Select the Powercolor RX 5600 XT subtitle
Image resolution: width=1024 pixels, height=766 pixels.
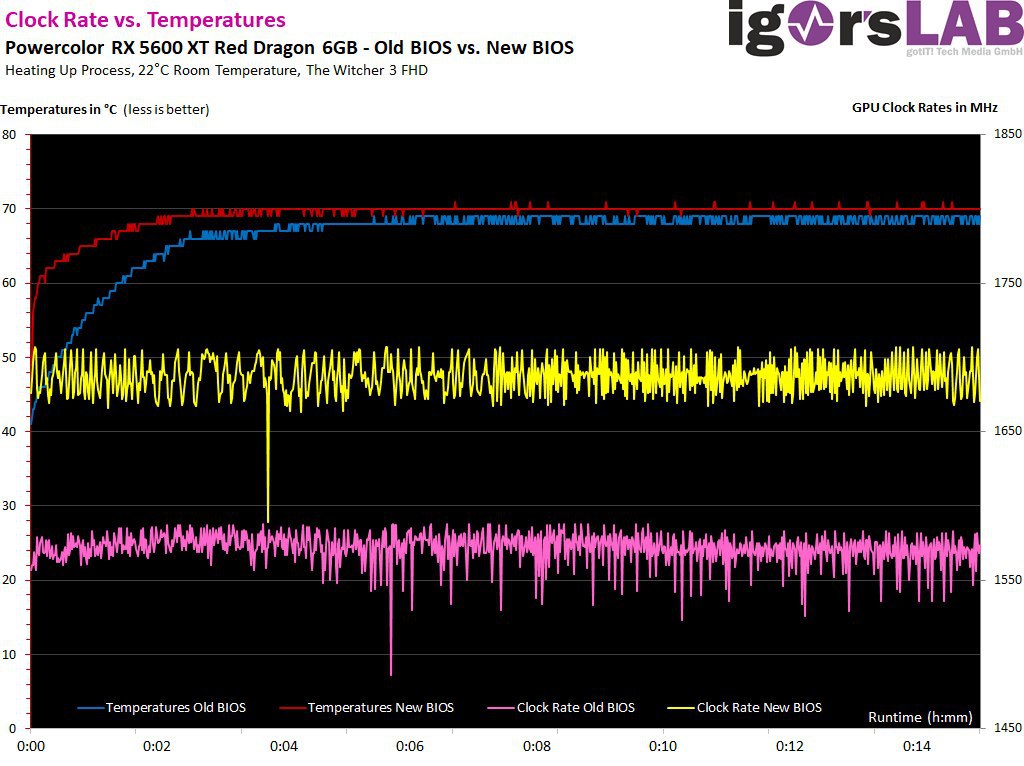point(289,48)
